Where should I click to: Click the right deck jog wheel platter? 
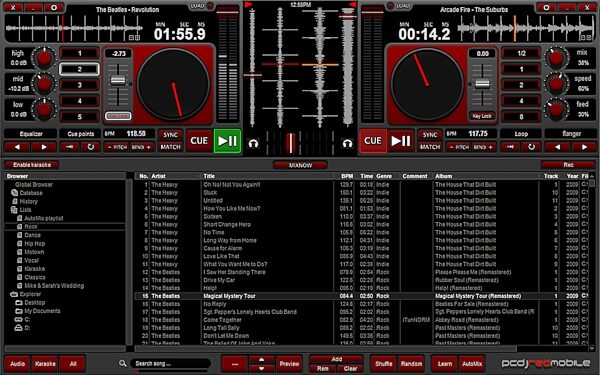[427, 84]
